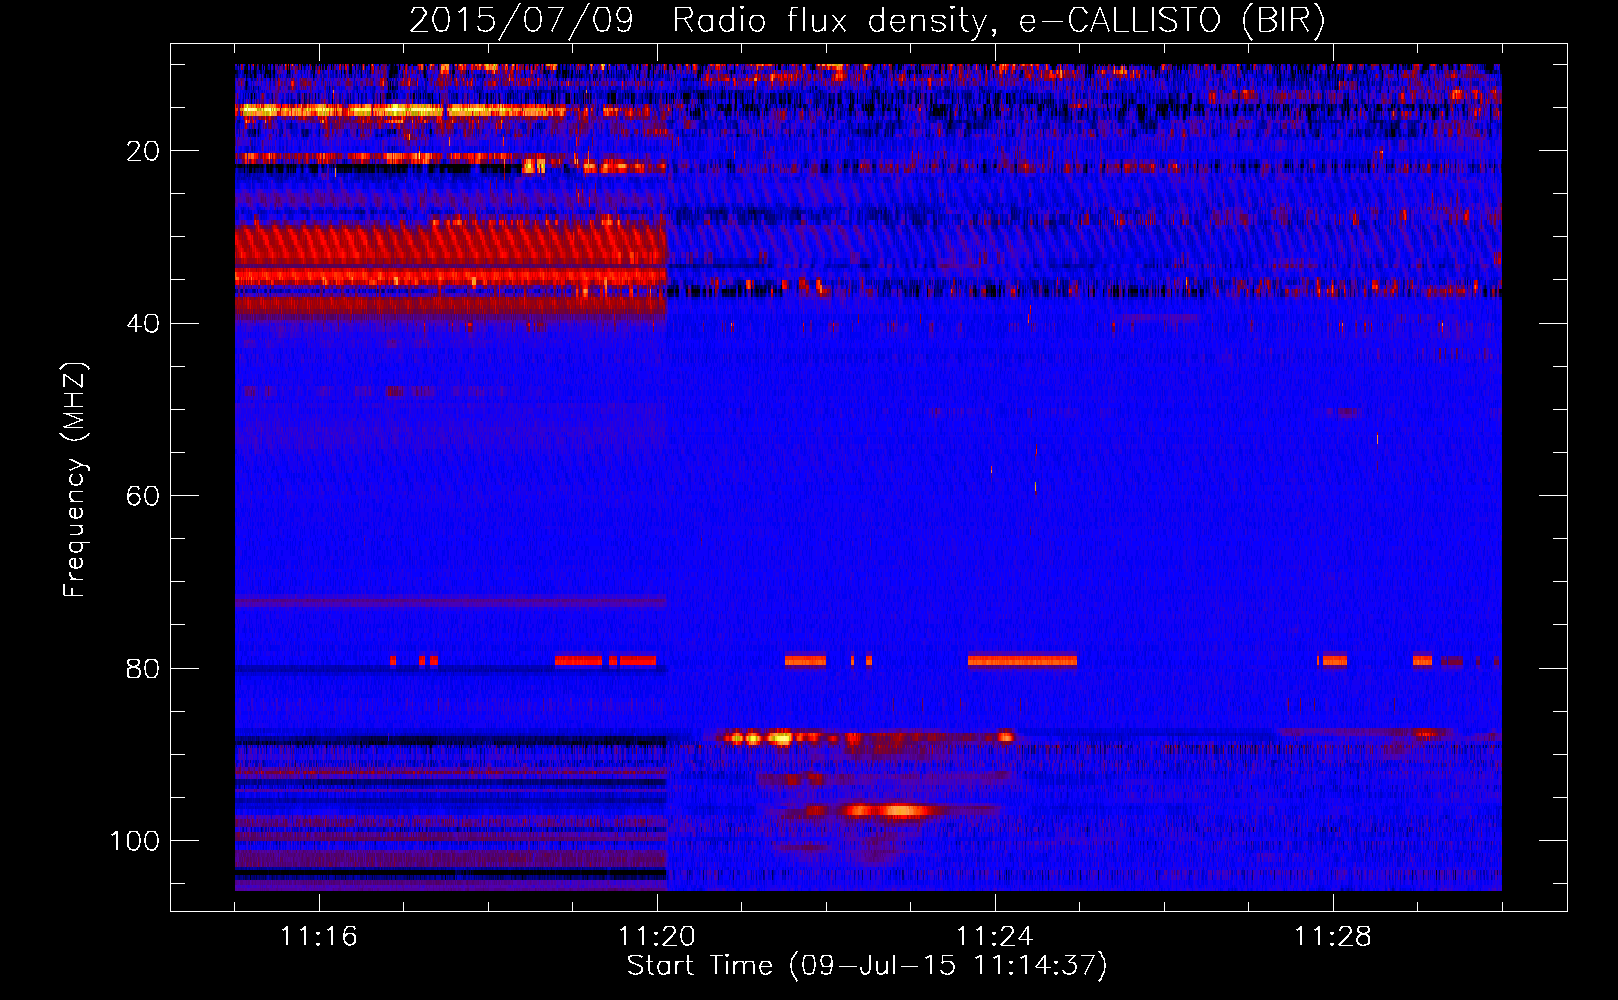Click the 40 frequency tick label
This screenshot has height=1000, width=1618.
(144, 324)
